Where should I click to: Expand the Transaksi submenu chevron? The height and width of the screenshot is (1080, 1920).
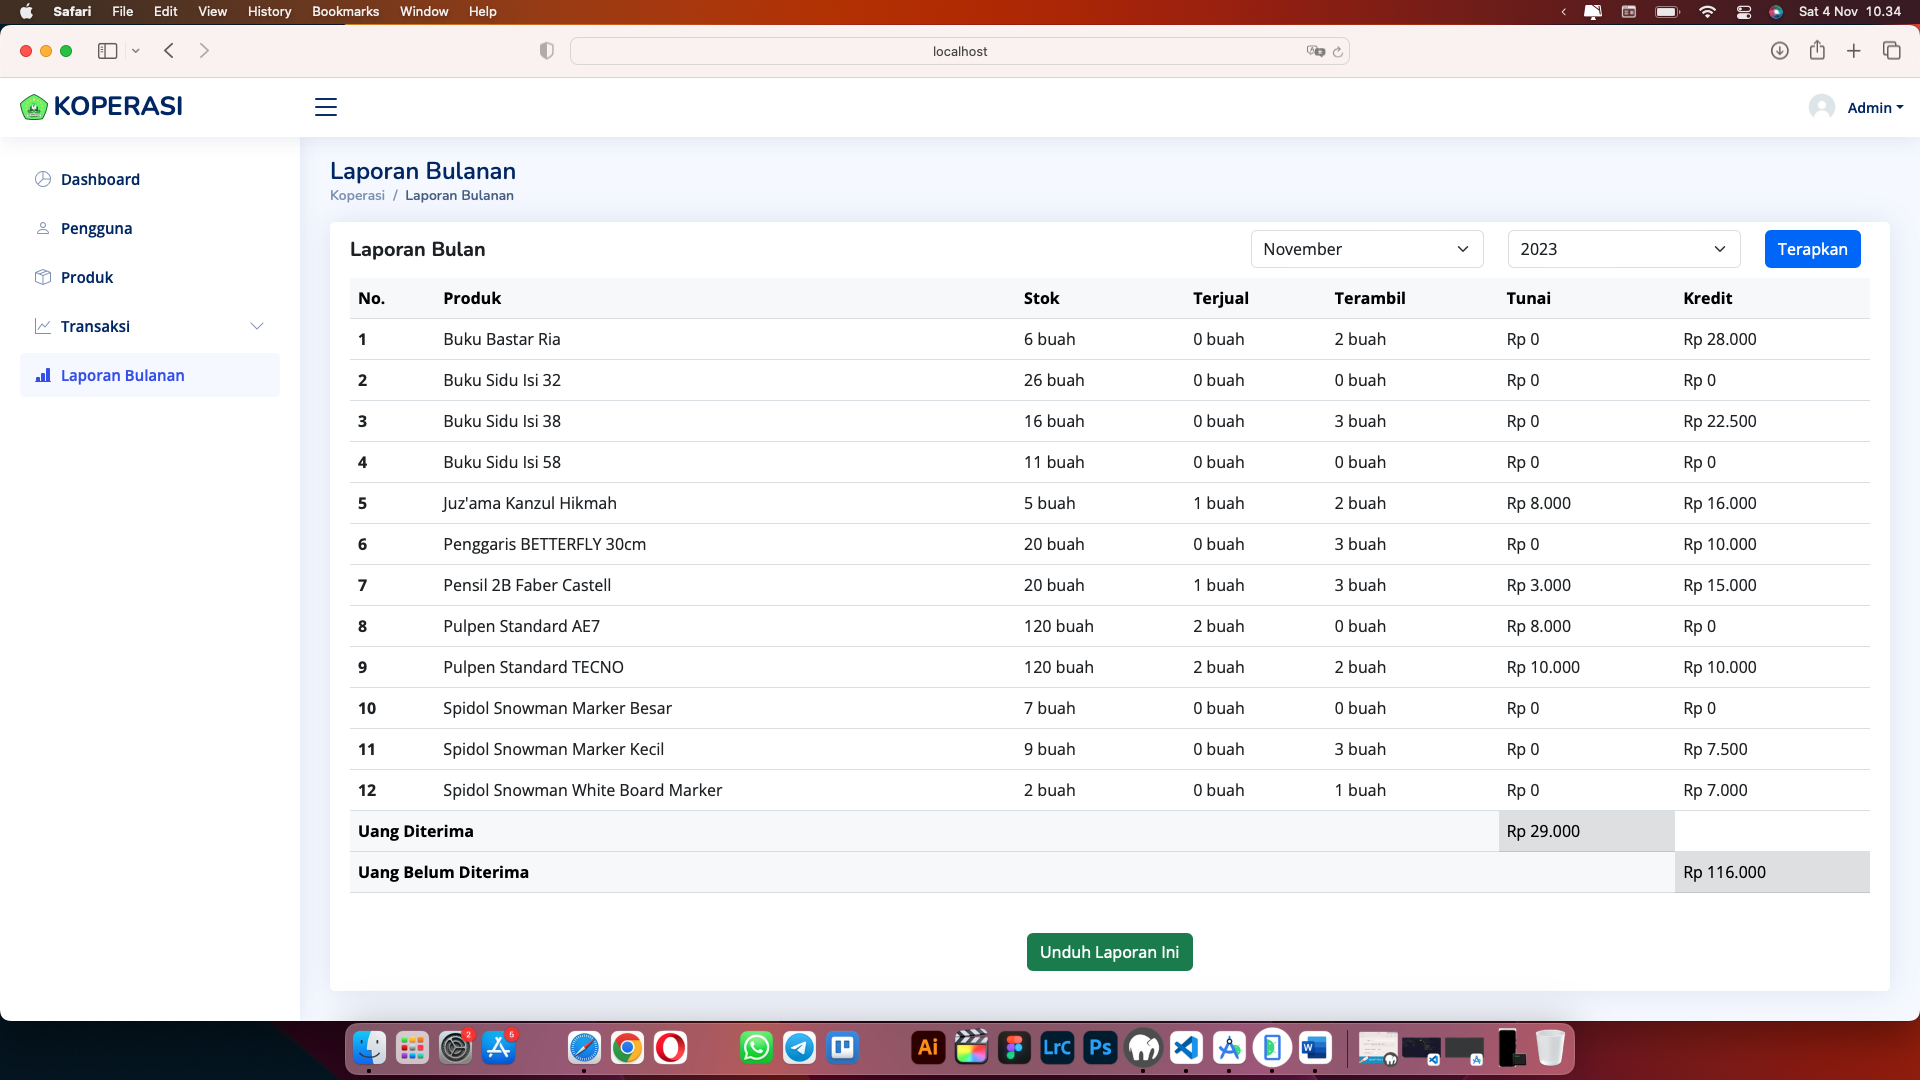click(257, 326)
